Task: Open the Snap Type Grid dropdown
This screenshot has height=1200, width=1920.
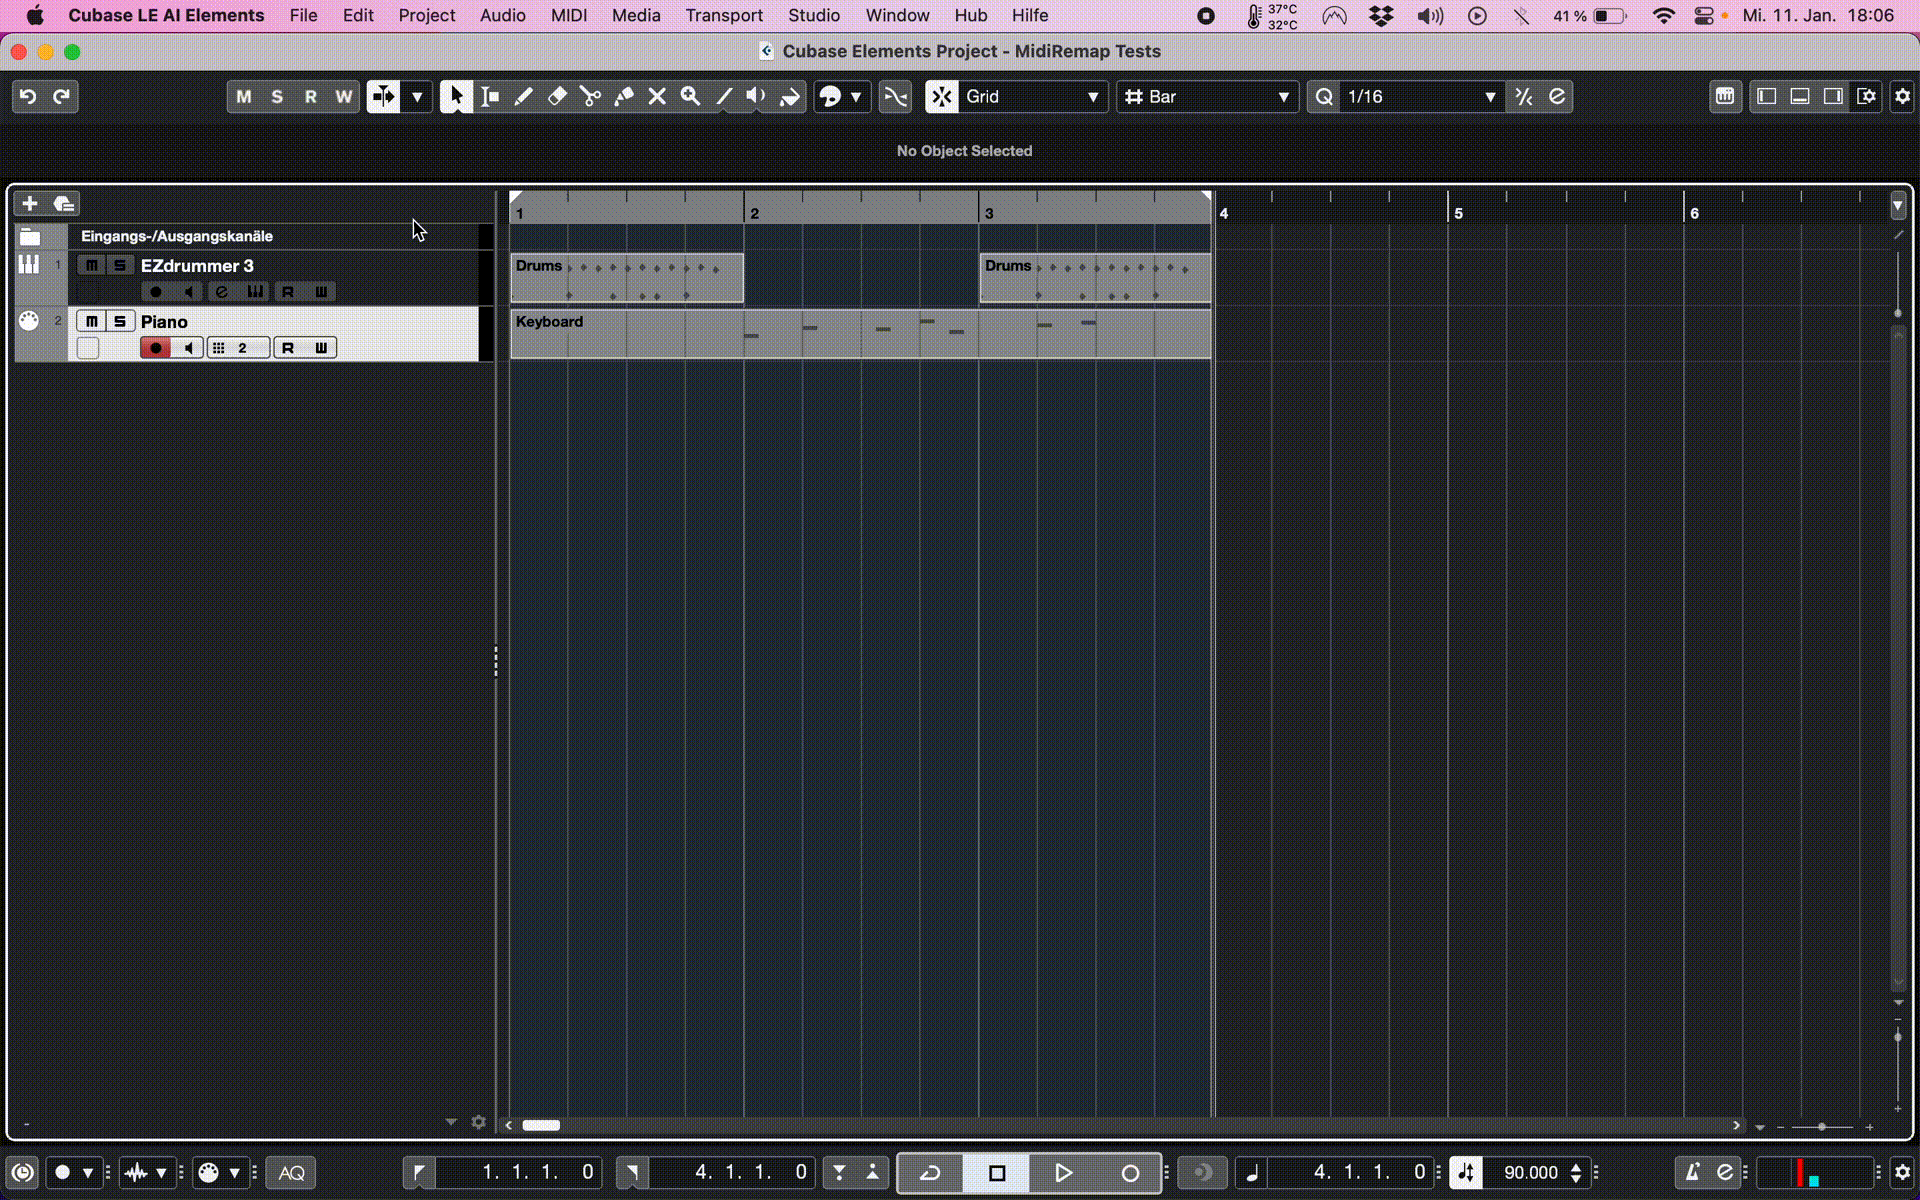Action: (x=1033, y=96)
